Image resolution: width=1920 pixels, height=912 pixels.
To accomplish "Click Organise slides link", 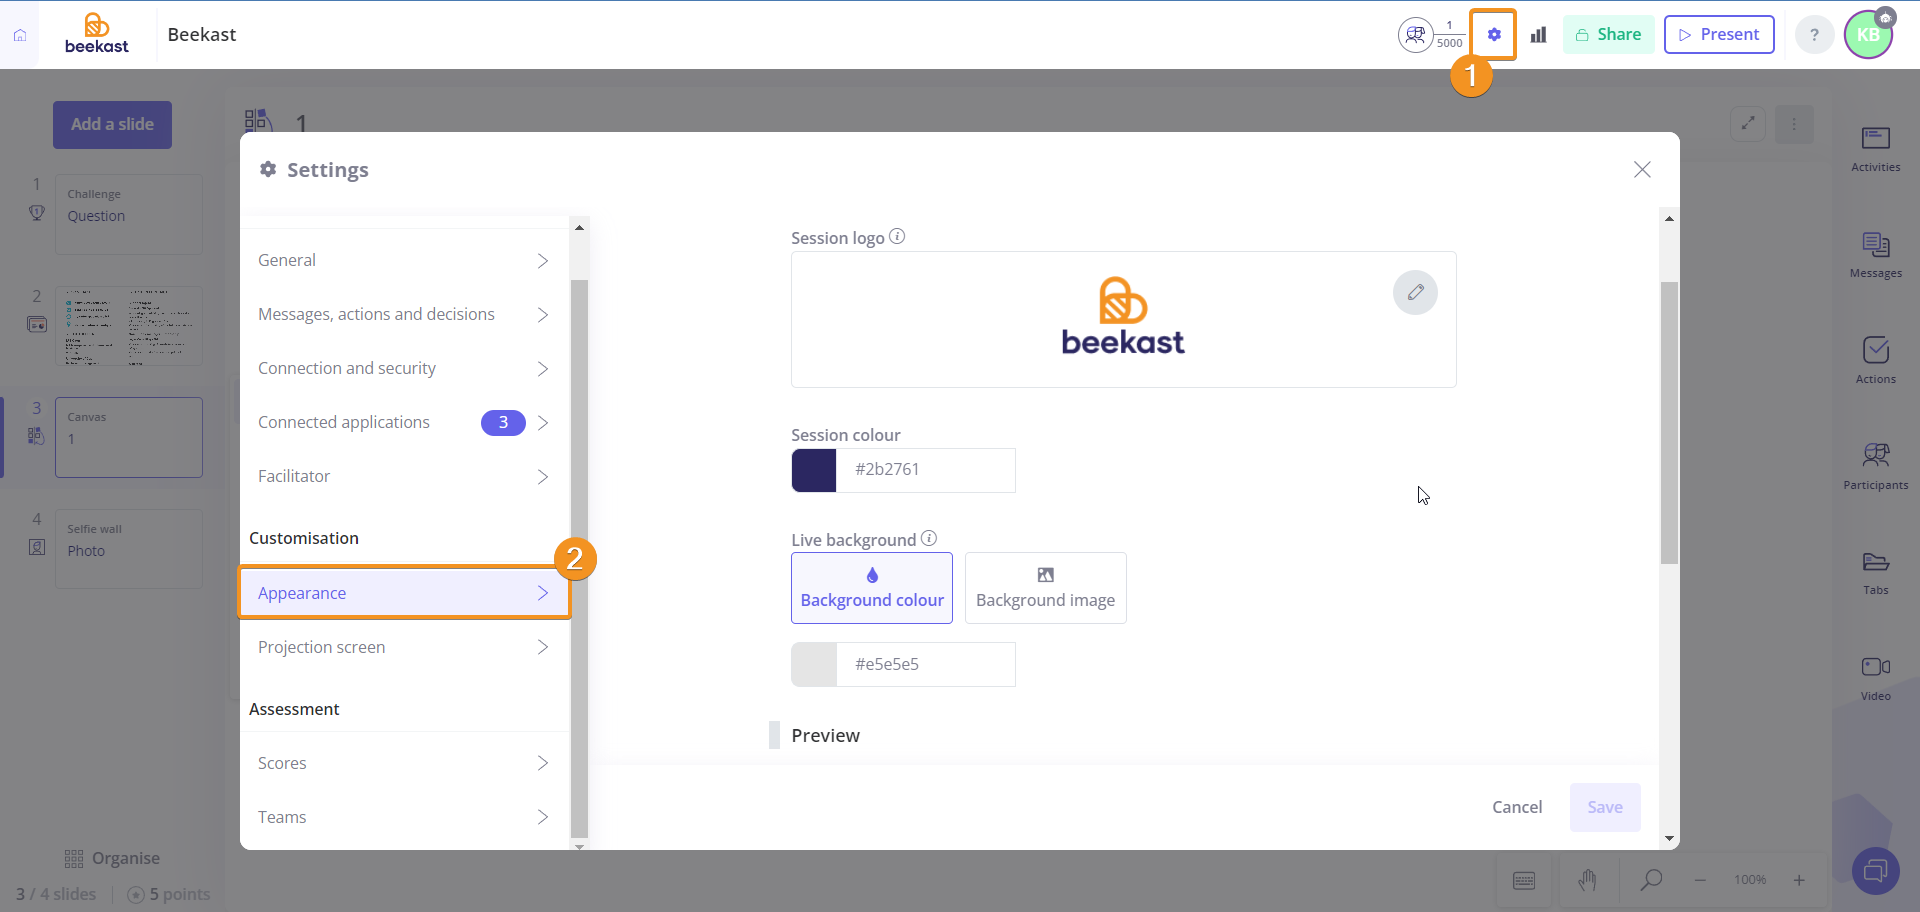I will point(112,858).
